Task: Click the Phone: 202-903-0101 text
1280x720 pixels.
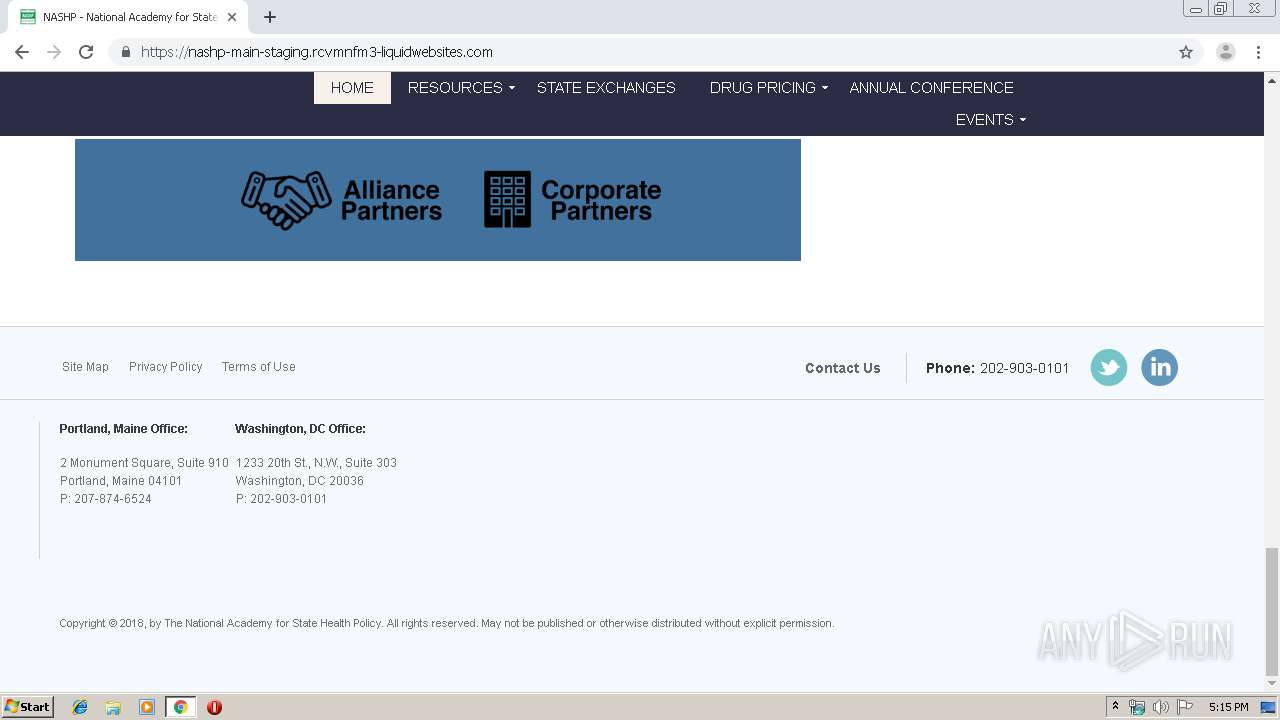Action: pyautogui.click(x=997, y=368)
